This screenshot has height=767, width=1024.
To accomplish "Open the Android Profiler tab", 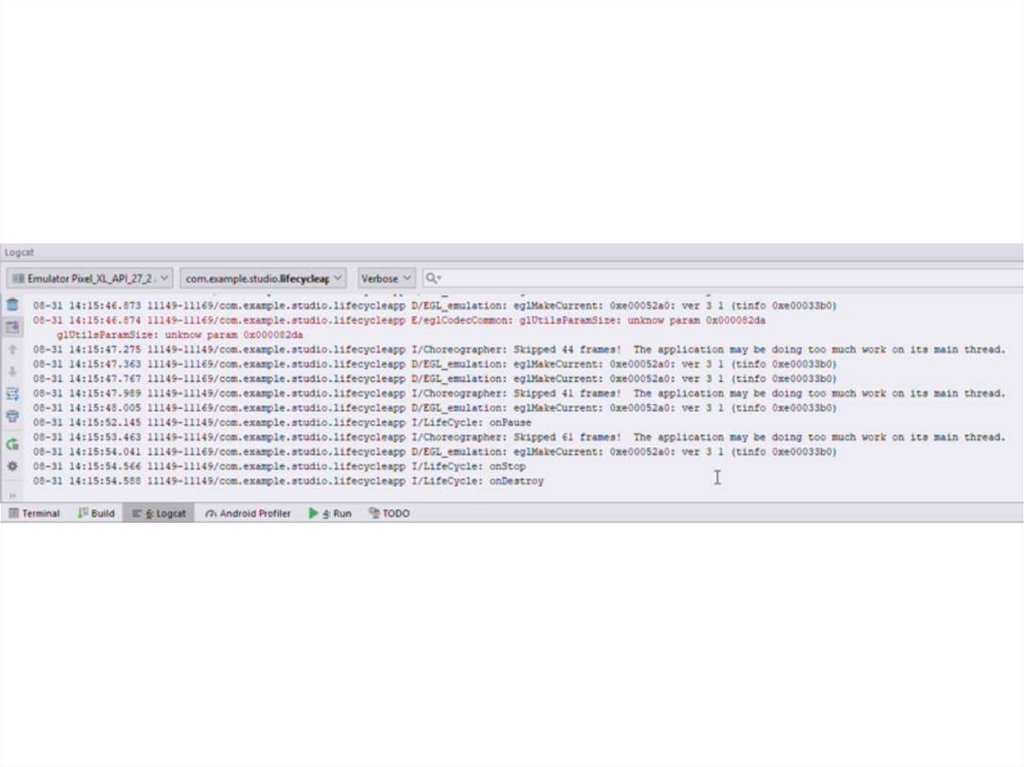I will tap(248, 514).
